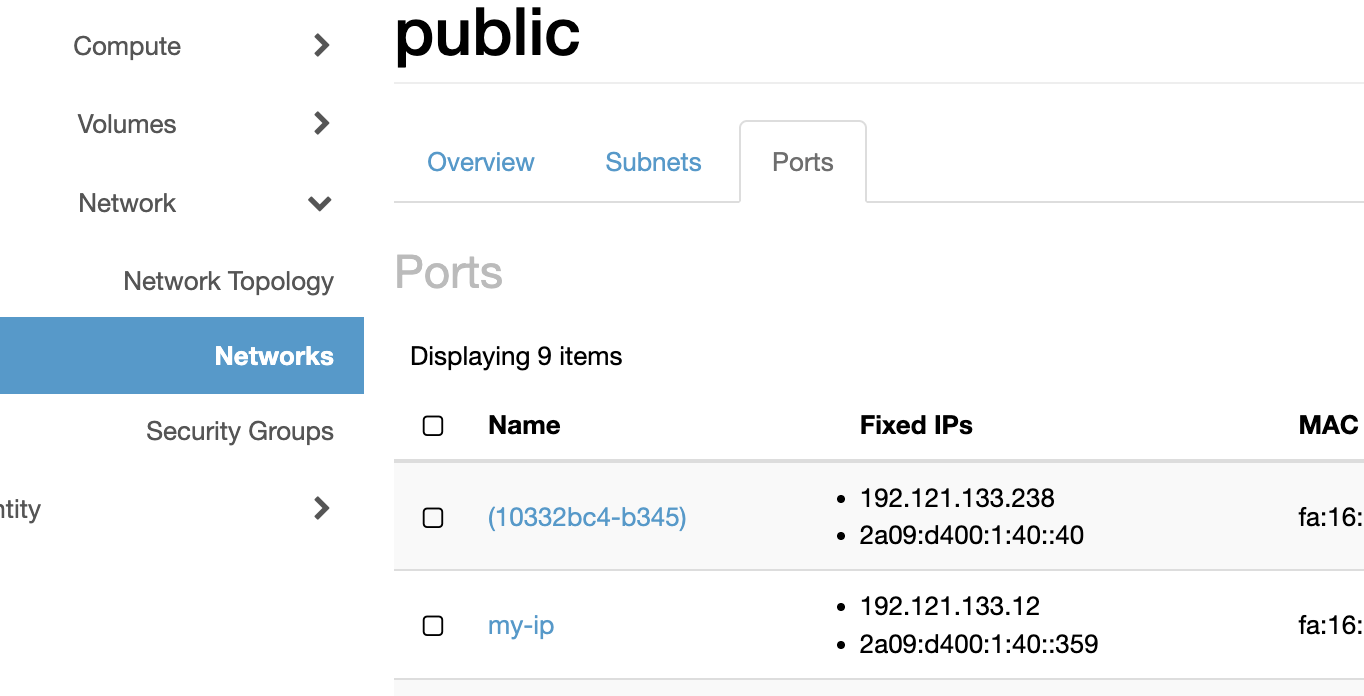Click the Name column header
The height and width of the screenshot is (696, 1364).
(x=523, y=425)
